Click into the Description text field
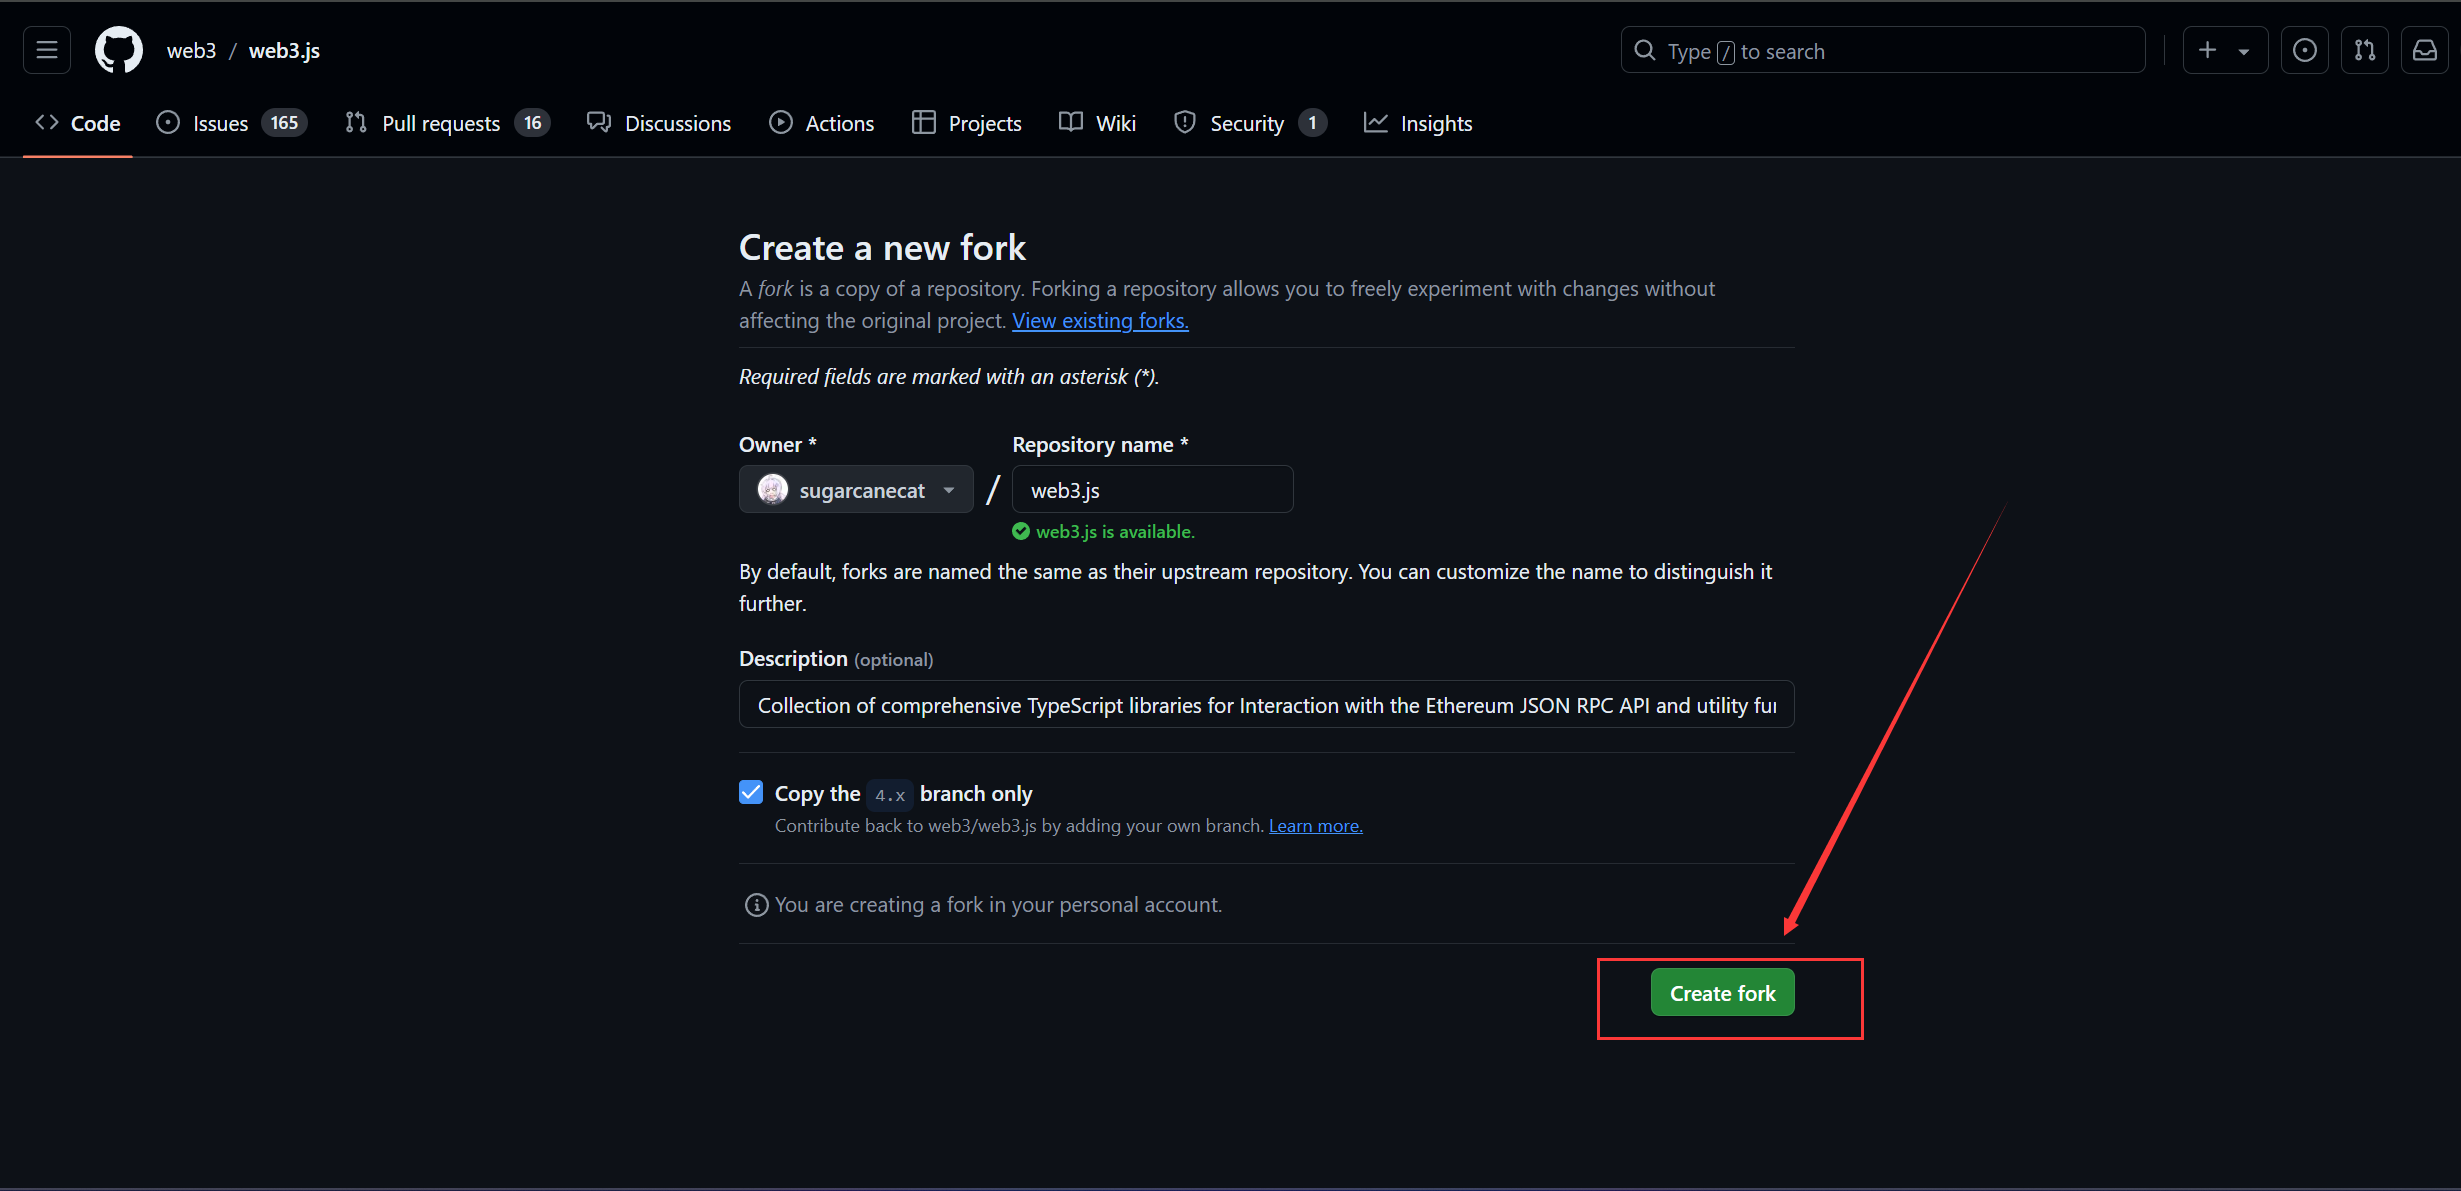2461x1191 pixels. [1266, 705]
